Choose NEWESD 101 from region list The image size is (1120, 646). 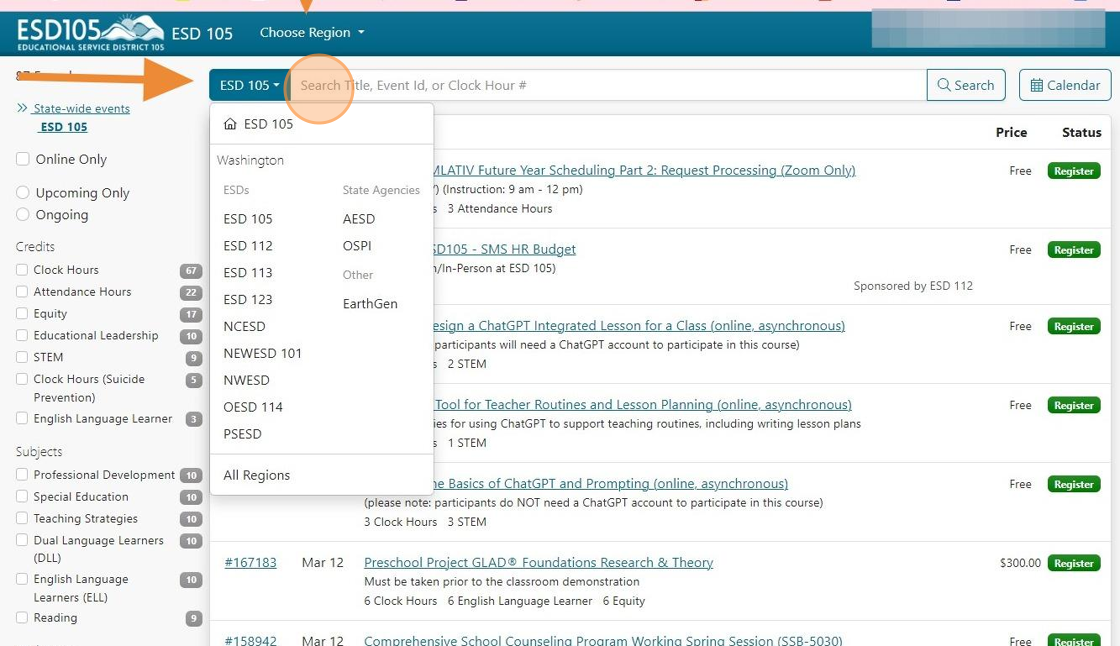262,353
